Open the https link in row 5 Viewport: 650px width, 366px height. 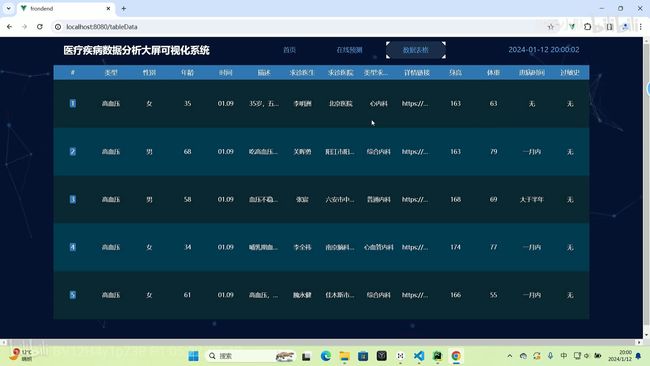[x=415, y=295]
